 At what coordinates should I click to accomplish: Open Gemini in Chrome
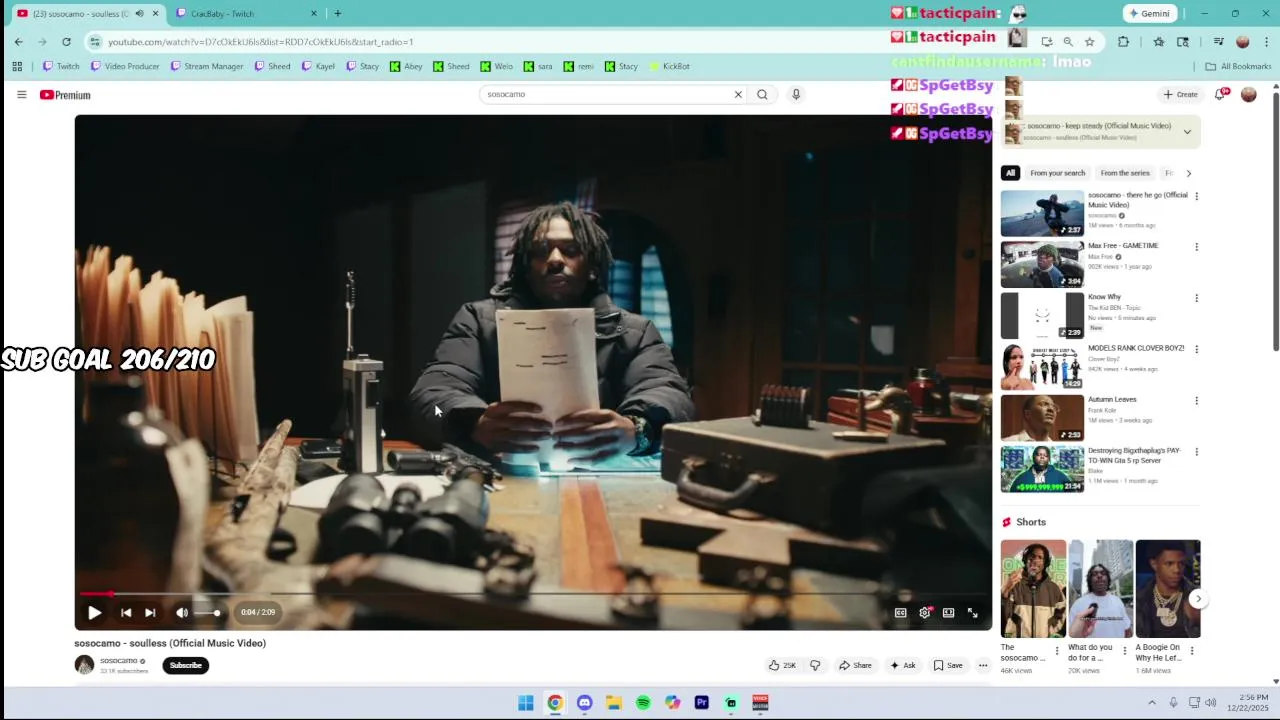pyautogui.click(x=1148, y=13)
